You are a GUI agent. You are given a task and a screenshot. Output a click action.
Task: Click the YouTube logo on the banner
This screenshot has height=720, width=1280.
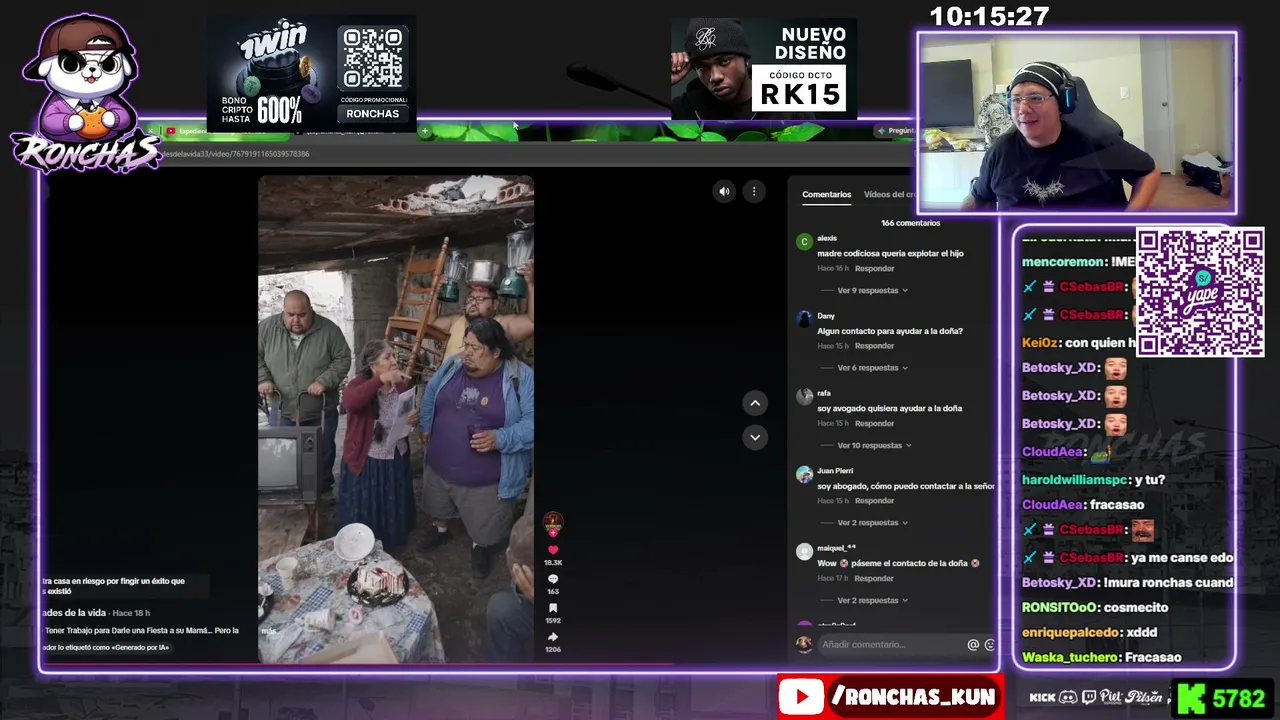click(801, 697)
